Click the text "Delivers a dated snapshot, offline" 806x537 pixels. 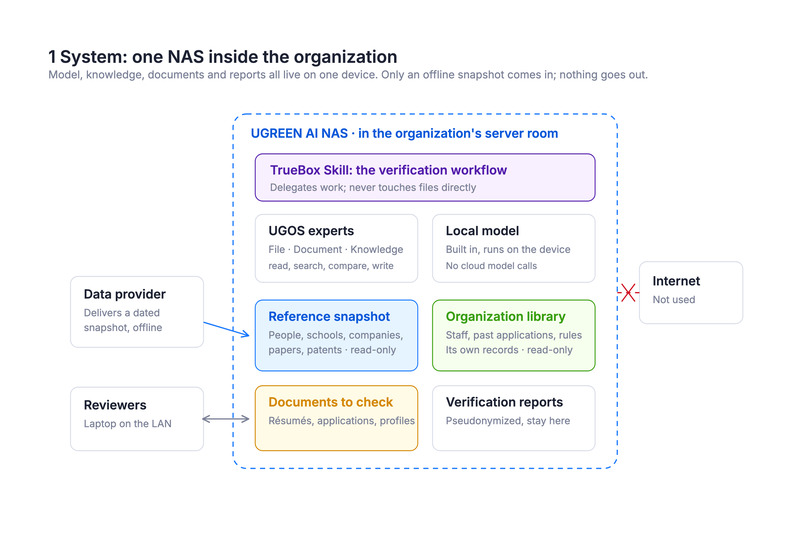coord(123,320)
